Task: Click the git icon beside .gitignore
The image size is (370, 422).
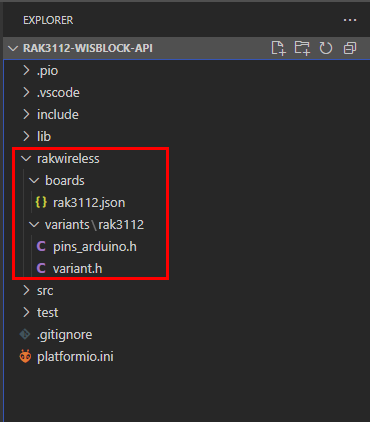Action: [x=25, y=334]
